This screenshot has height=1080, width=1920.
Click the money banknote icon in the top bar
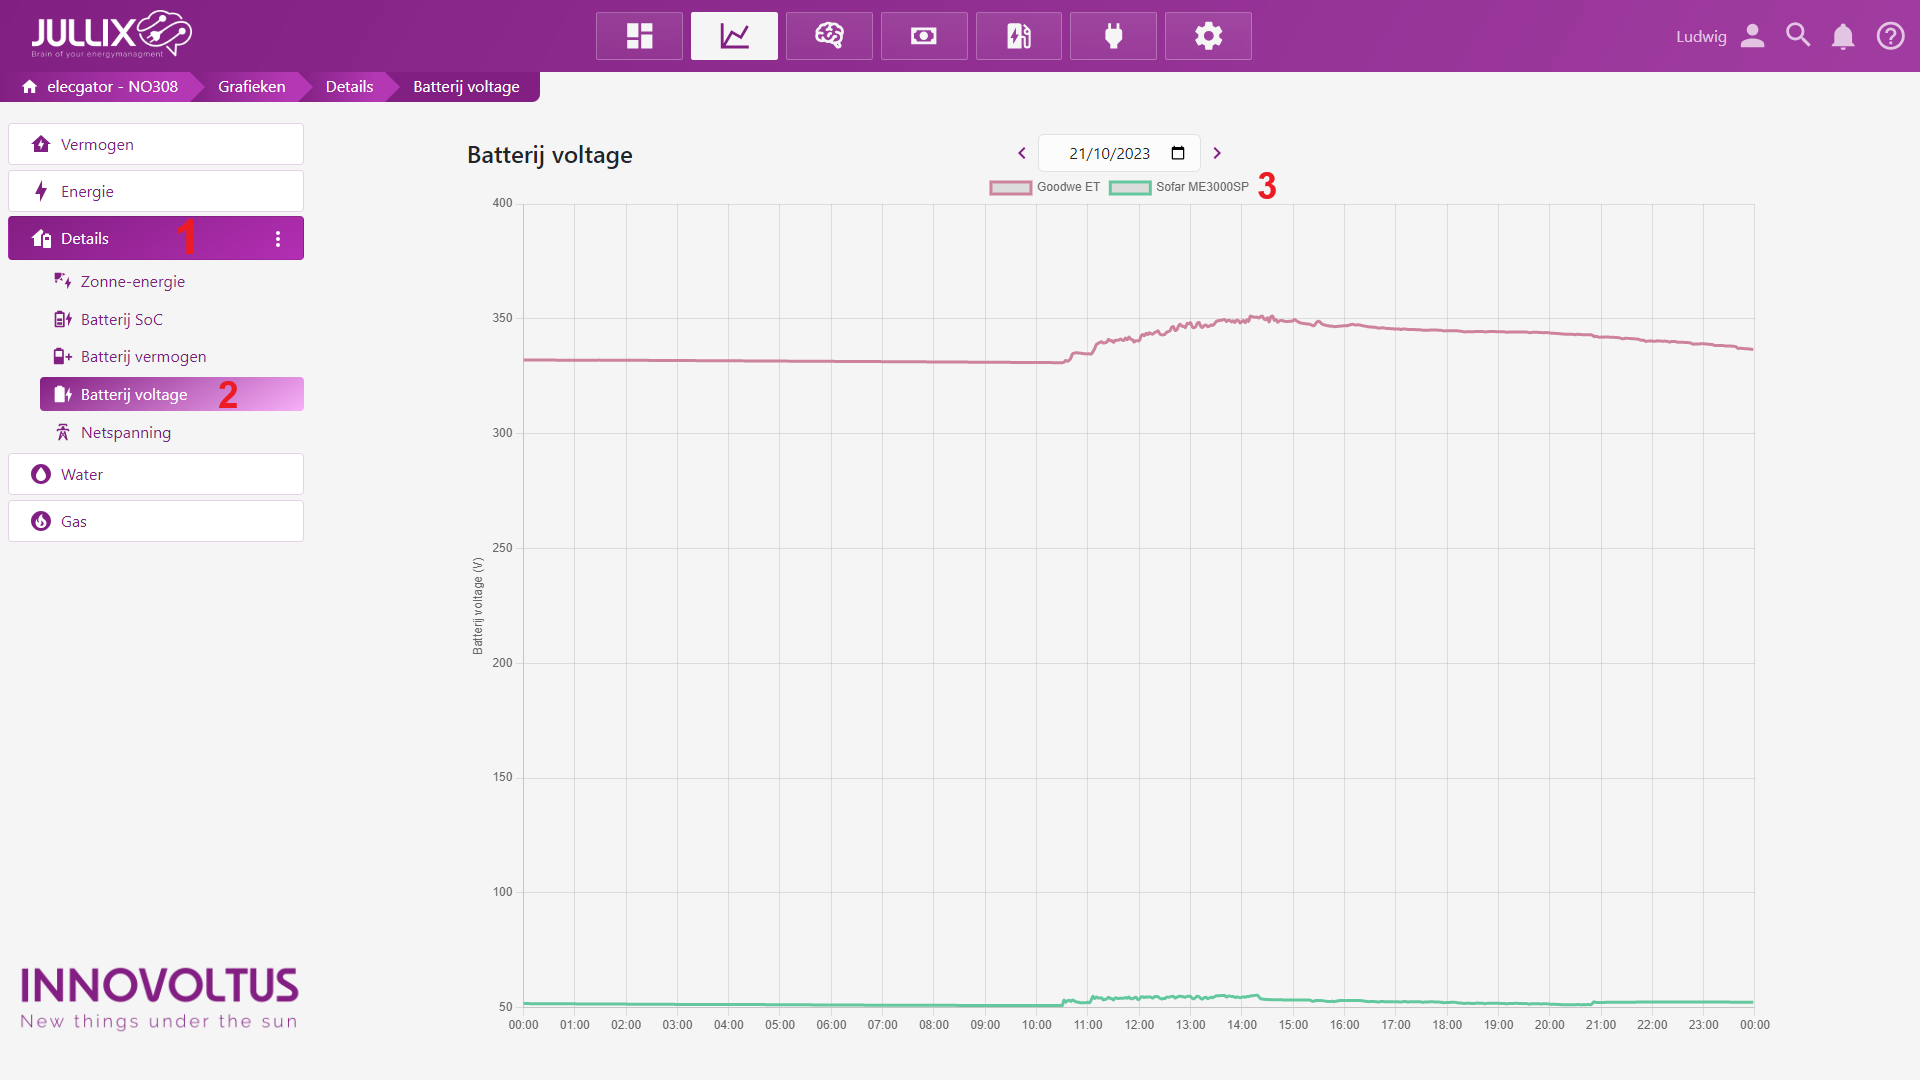pos(924,36)
